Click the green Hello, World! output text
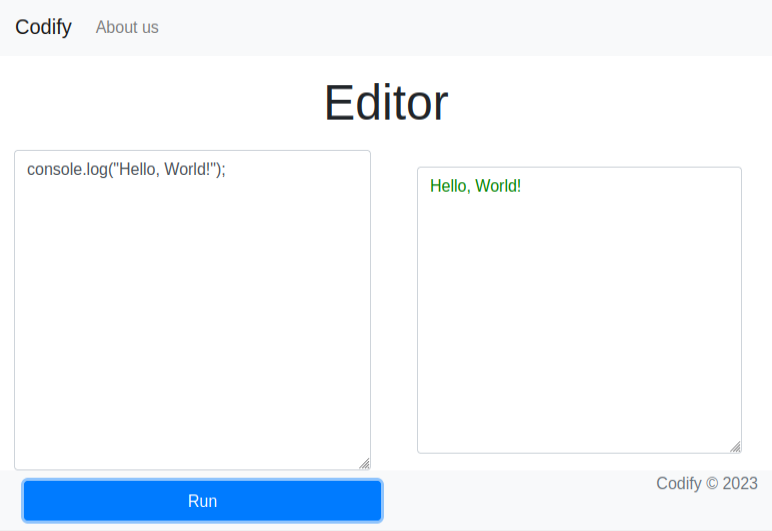This screenshot has width=772, height=531. [475, 186]
